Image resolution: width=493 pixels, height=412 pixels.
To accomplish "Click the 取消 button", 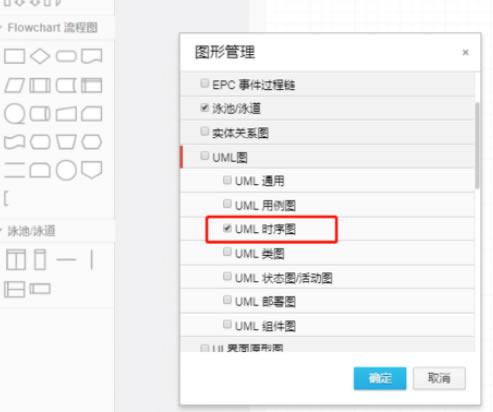I will pyautogui.click(x=439, y=378).
